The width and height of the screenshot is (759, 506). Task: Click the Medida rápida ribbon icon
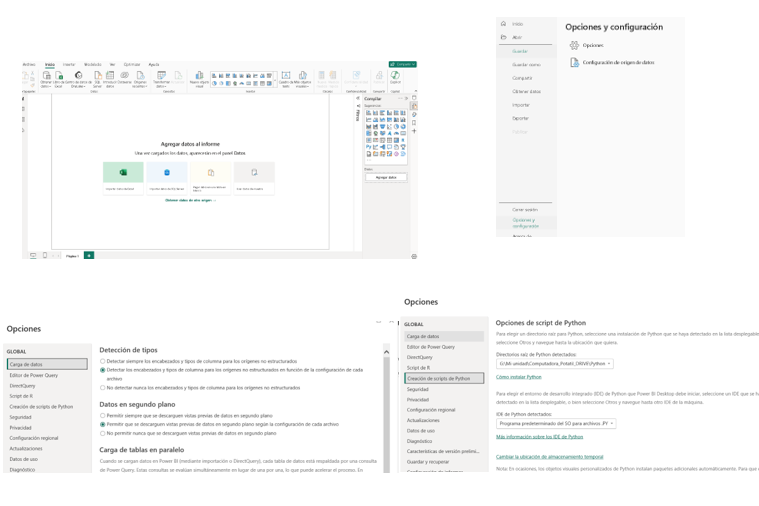coord(333,76)
